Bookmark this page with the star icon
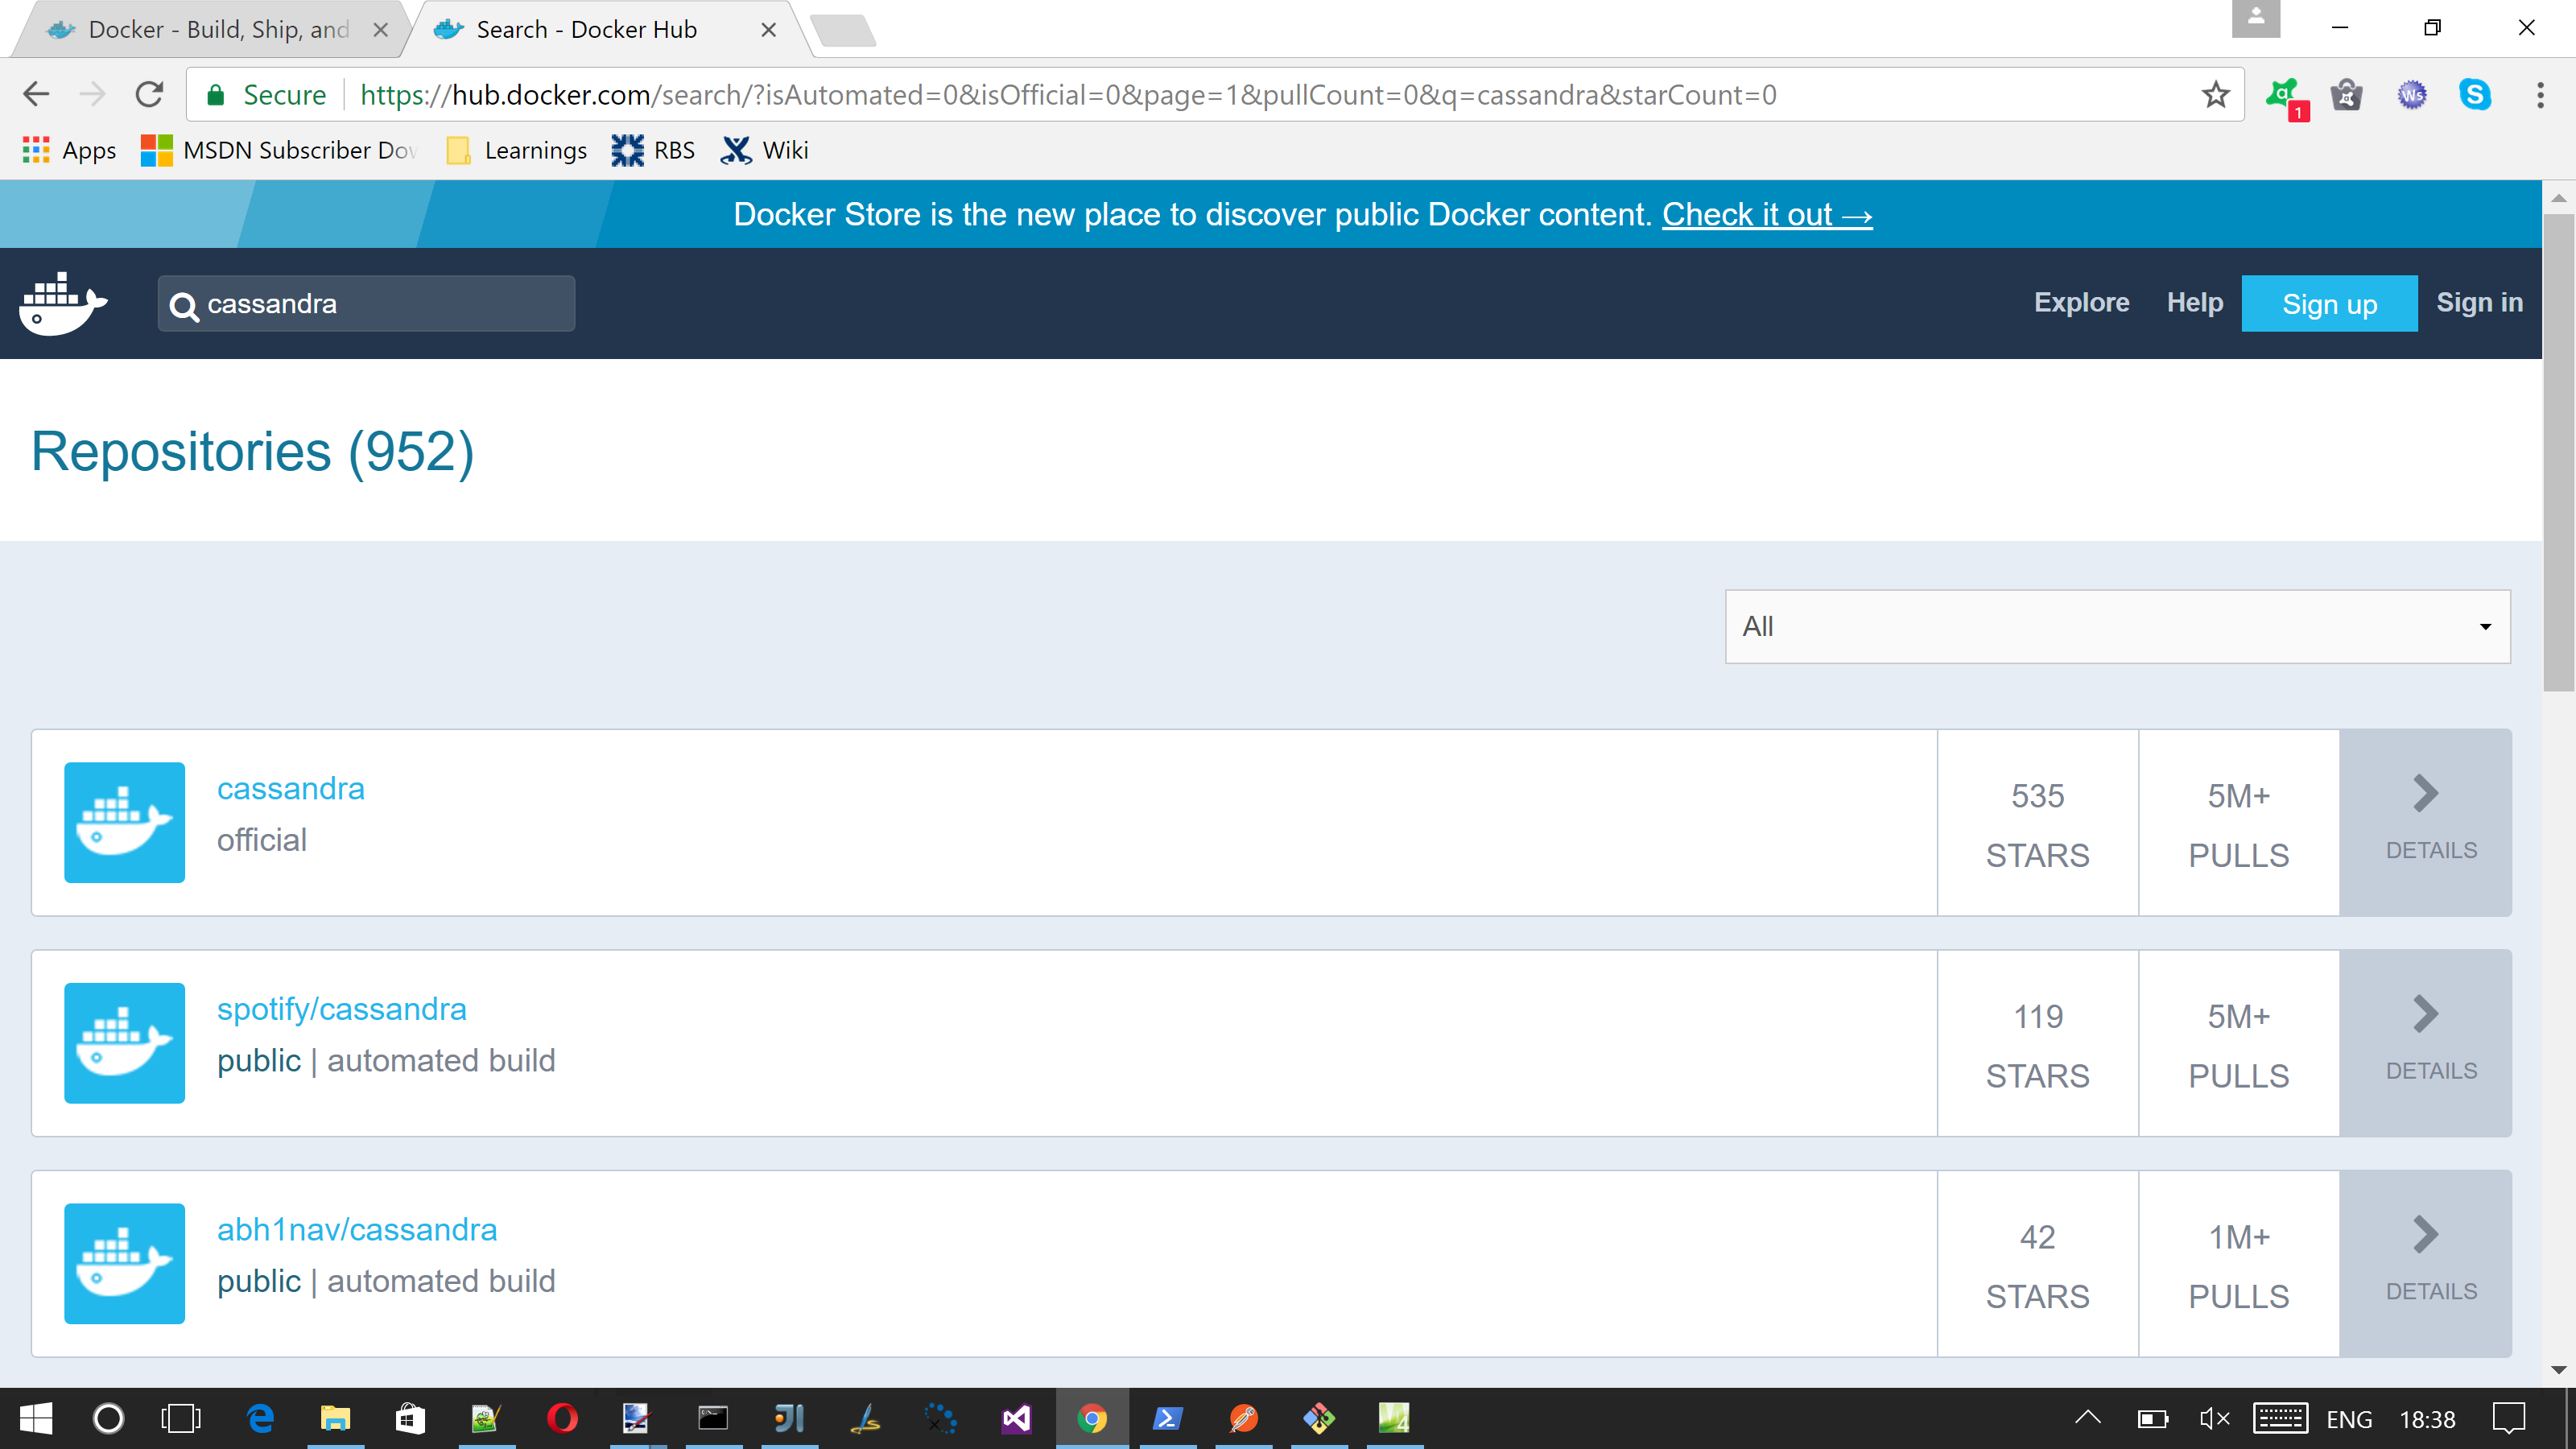The image size is (2576, 1449). click(2216, 95)
